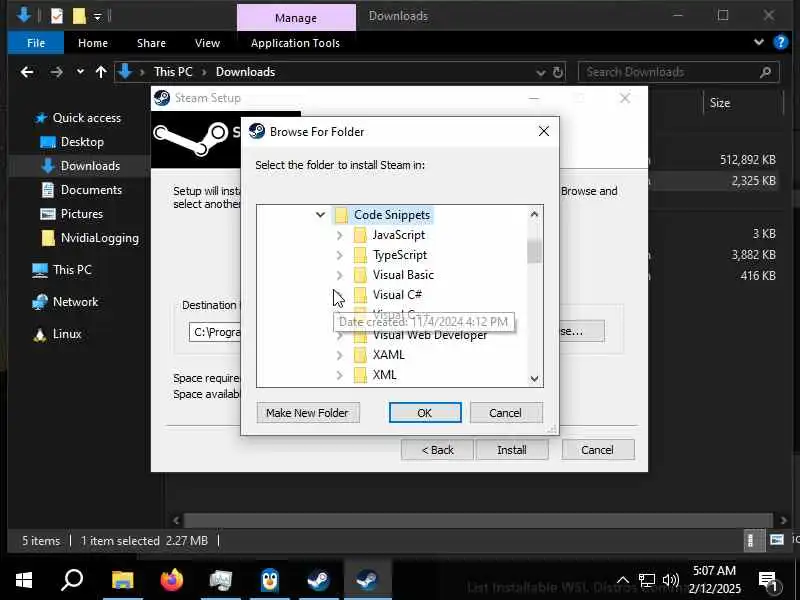800x600 pixels.
Task: Click the Size column header
Action: [720, 103]
